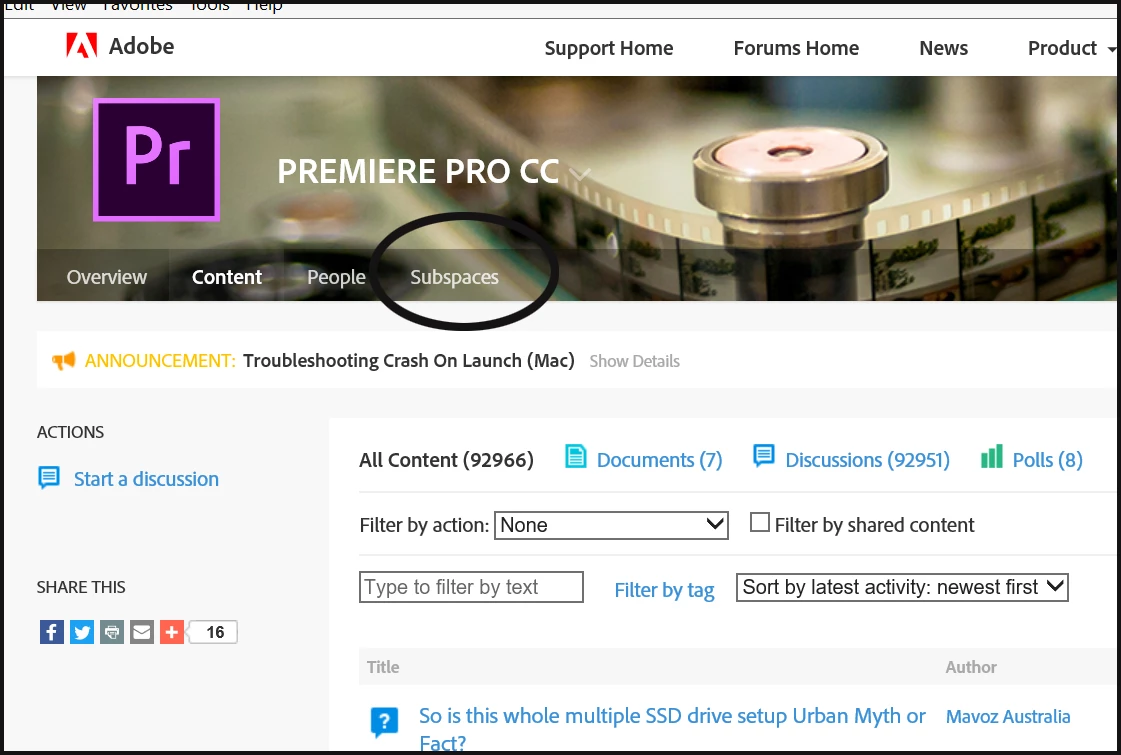Open the Sort by latest activity dropdown

[x=902, y=587]
